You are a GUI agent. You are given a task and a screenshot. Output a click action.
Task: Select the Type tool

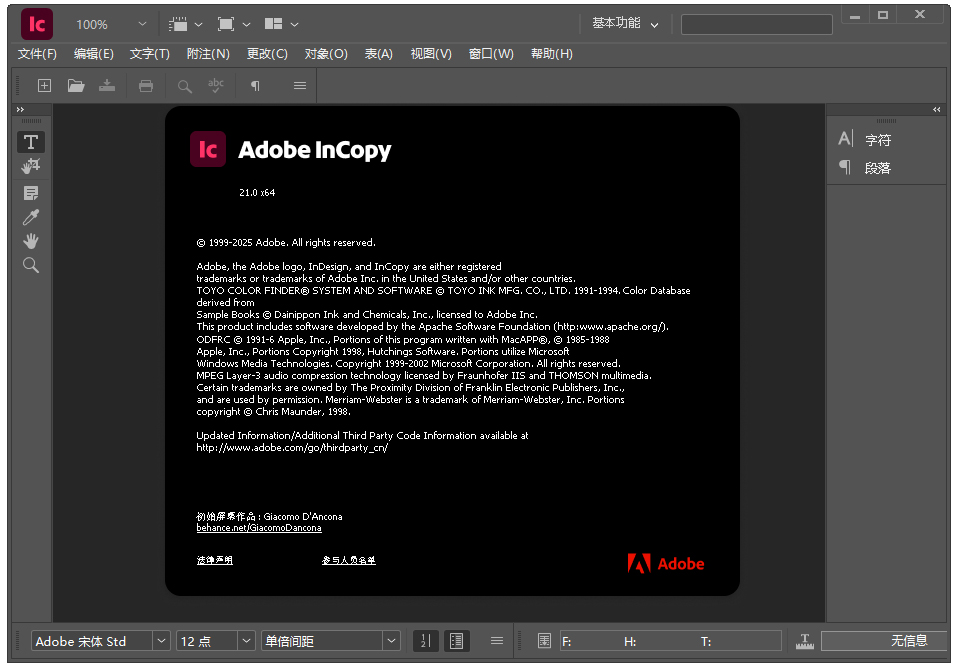point(31,141)
